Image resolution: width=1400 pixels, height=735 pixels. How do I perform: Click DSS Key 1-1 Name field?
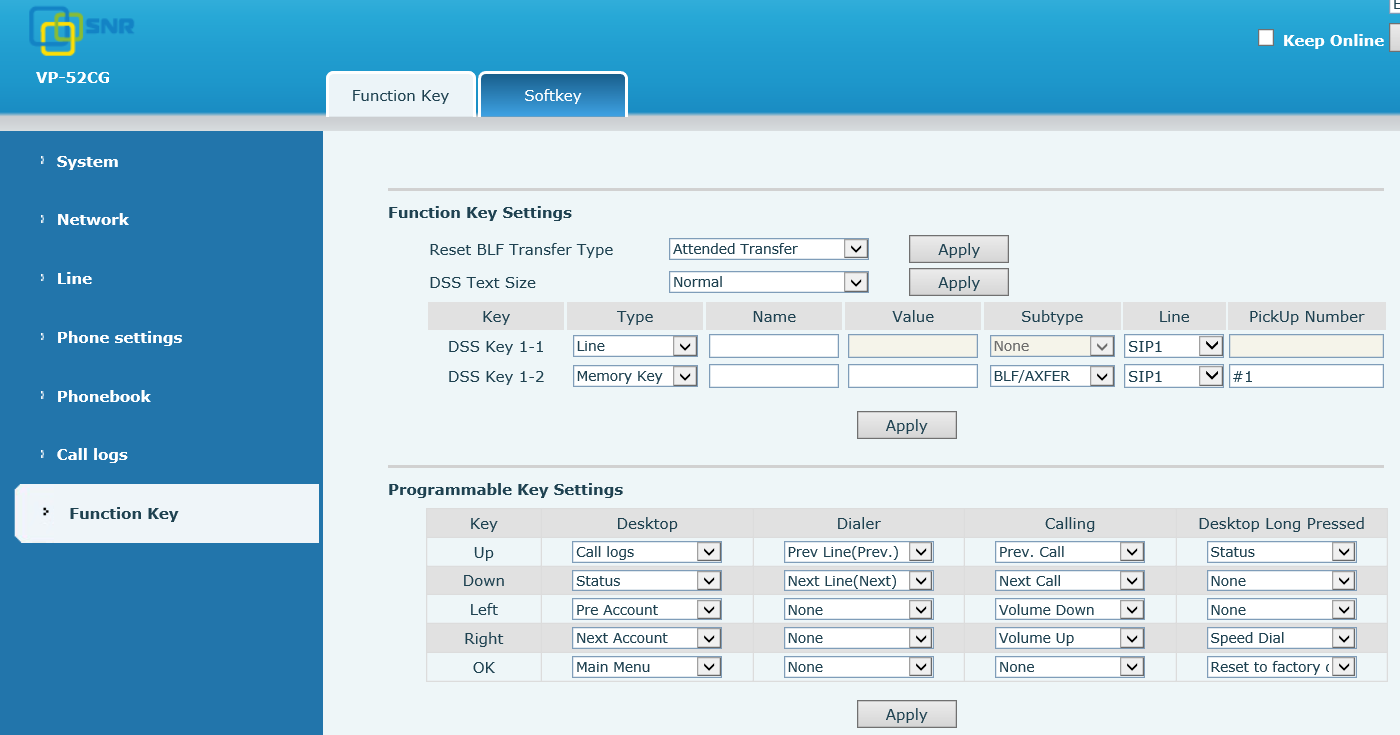(x=773, y=346)
